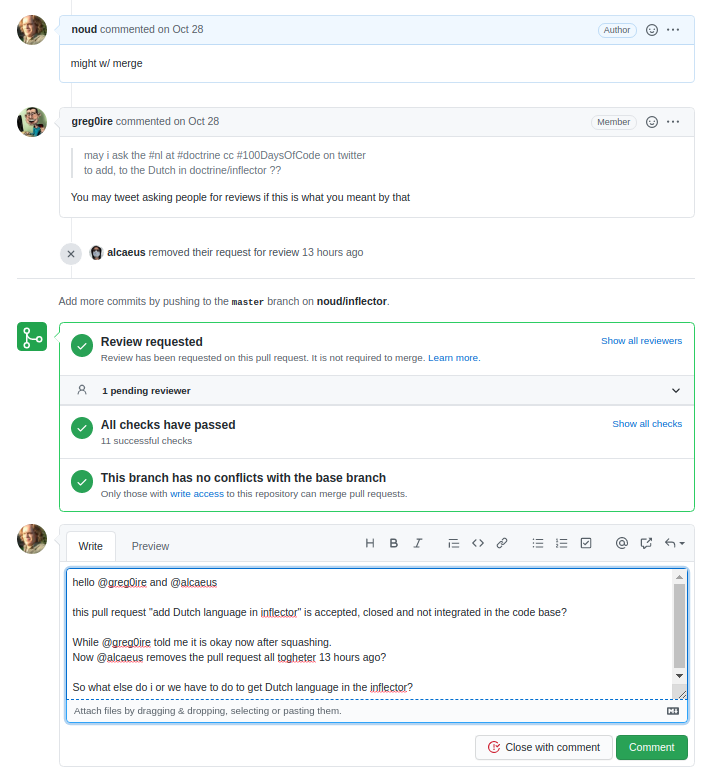This screenshot has height=768, width=706.
Task: Click green check next to no conflicts message
Action: tap(82, 481)
